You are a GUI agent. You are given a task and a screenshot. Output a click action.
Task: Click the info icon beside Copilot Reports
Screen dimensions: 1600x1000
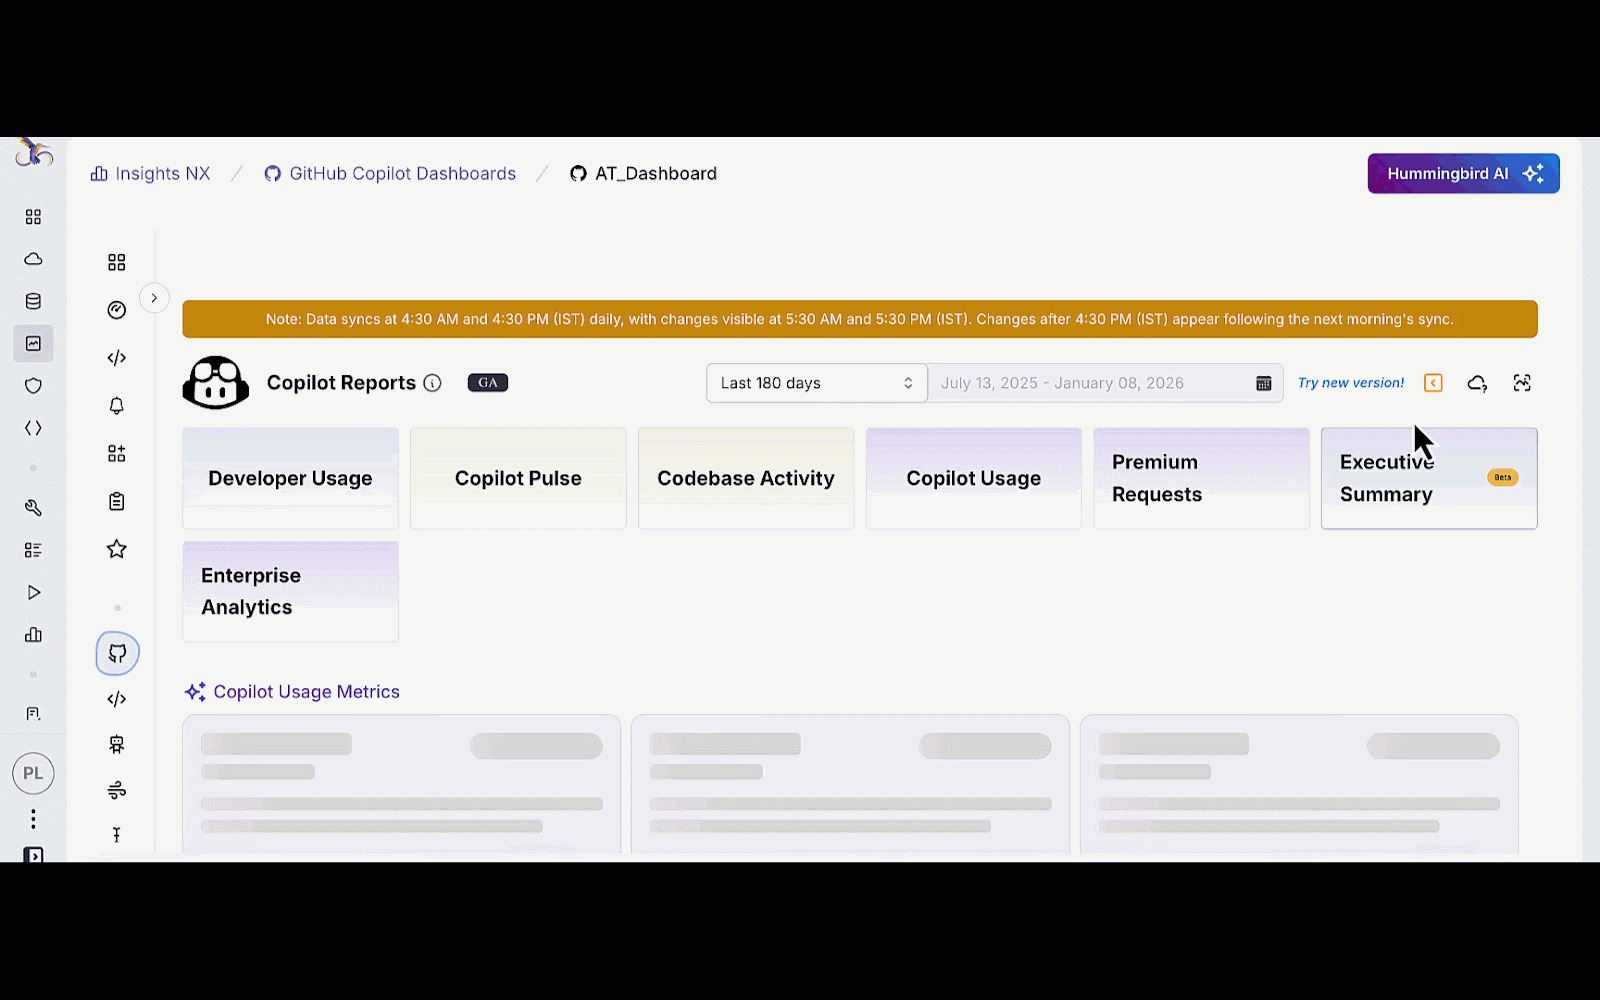pos(432,383)
